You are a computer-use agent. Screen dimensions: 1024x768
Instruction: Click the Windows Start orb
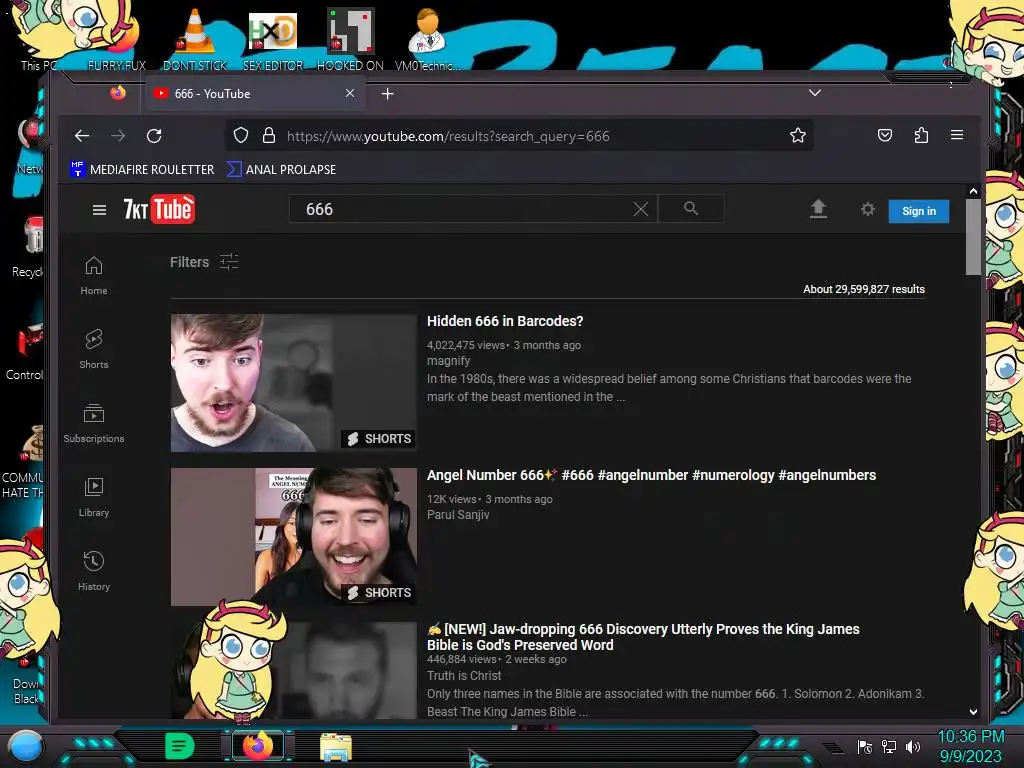26,746
